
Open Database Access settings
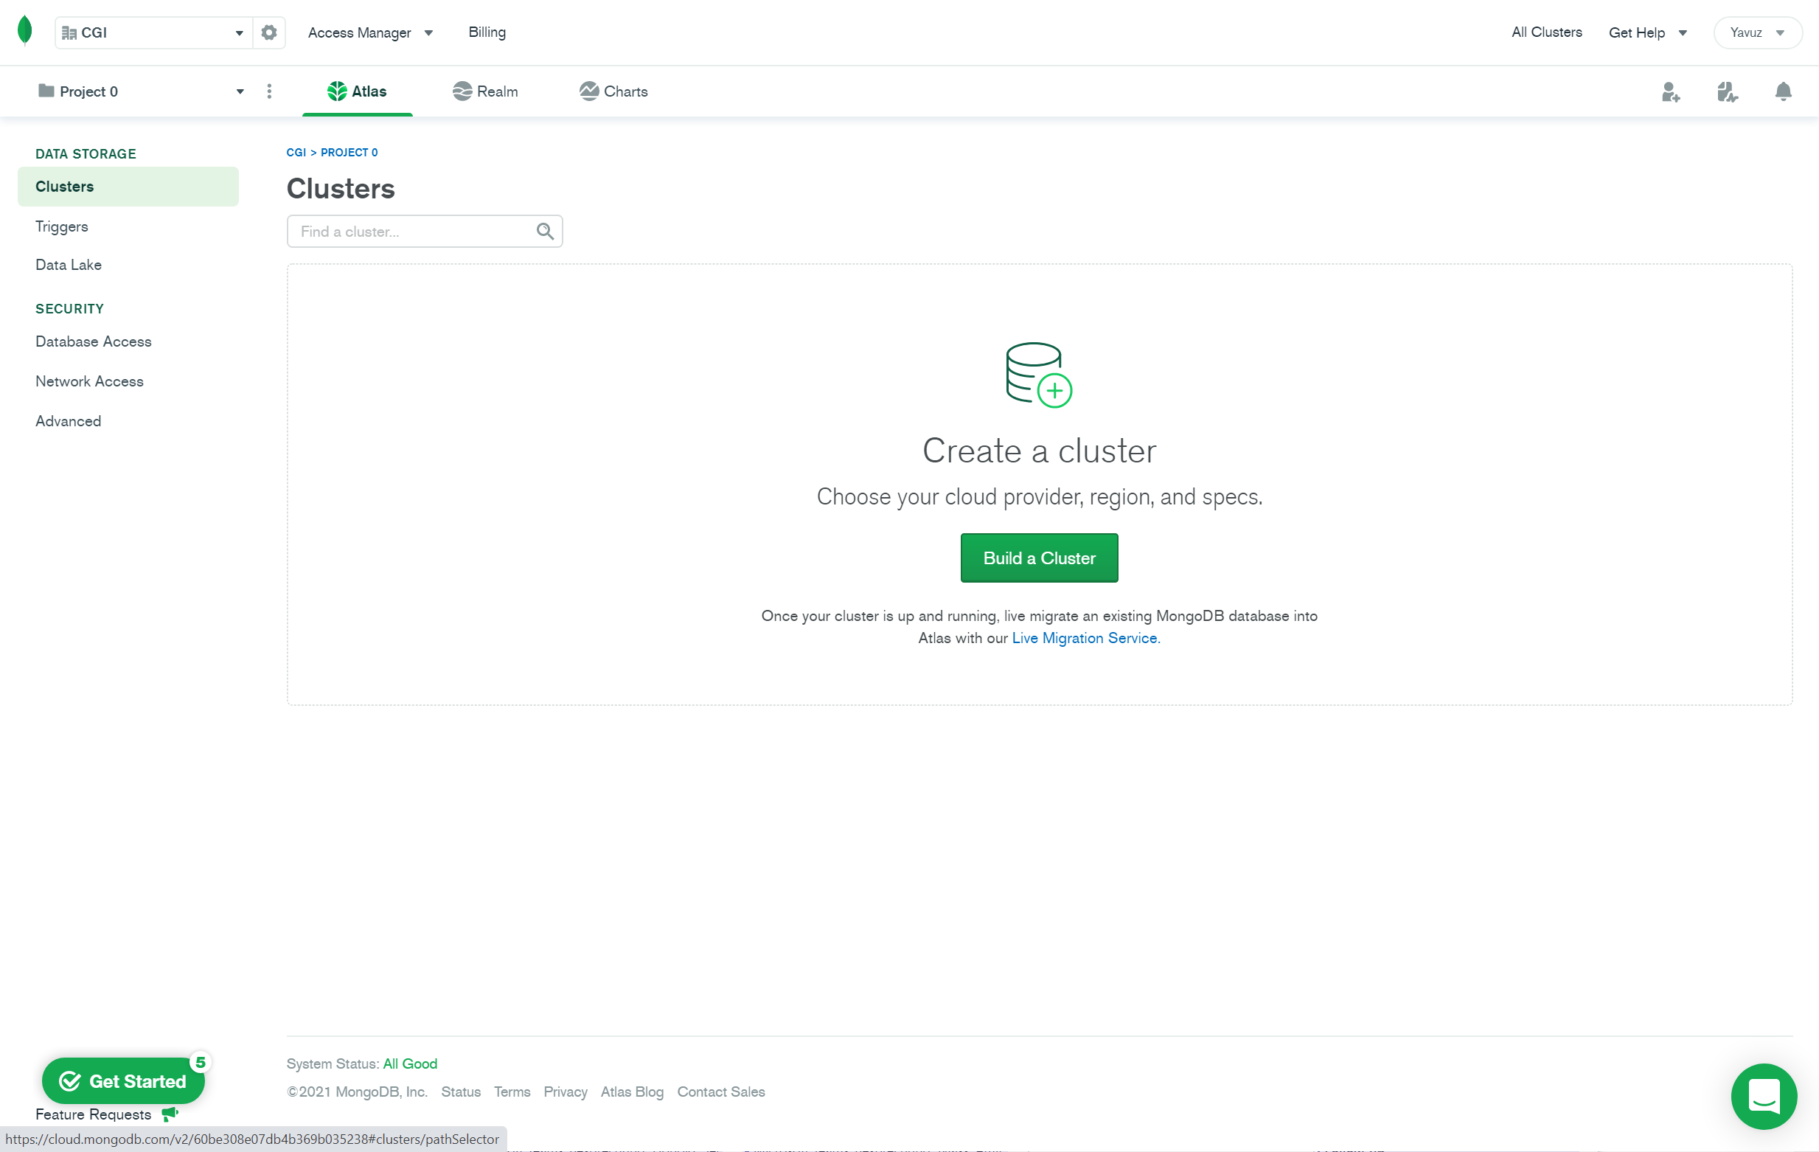pyautogui.click(x=93, y=341)
